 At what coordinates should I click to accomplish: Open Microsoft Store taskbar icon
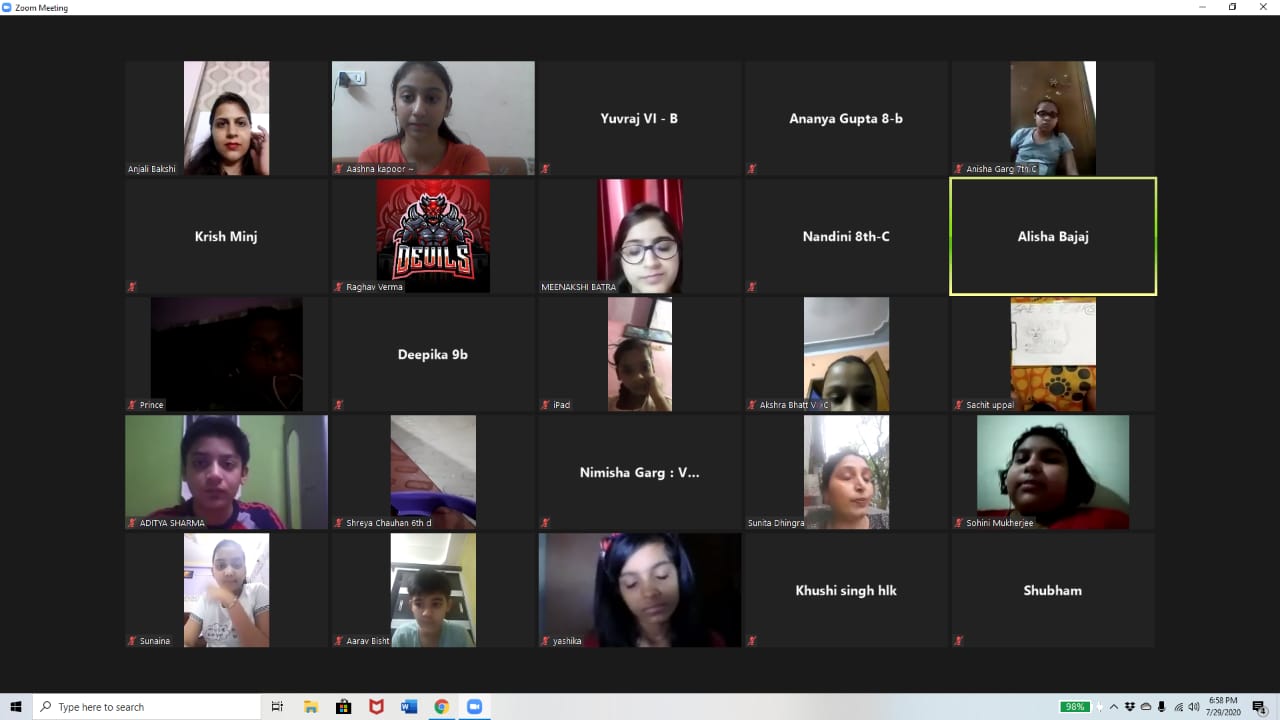coord(343,707)
